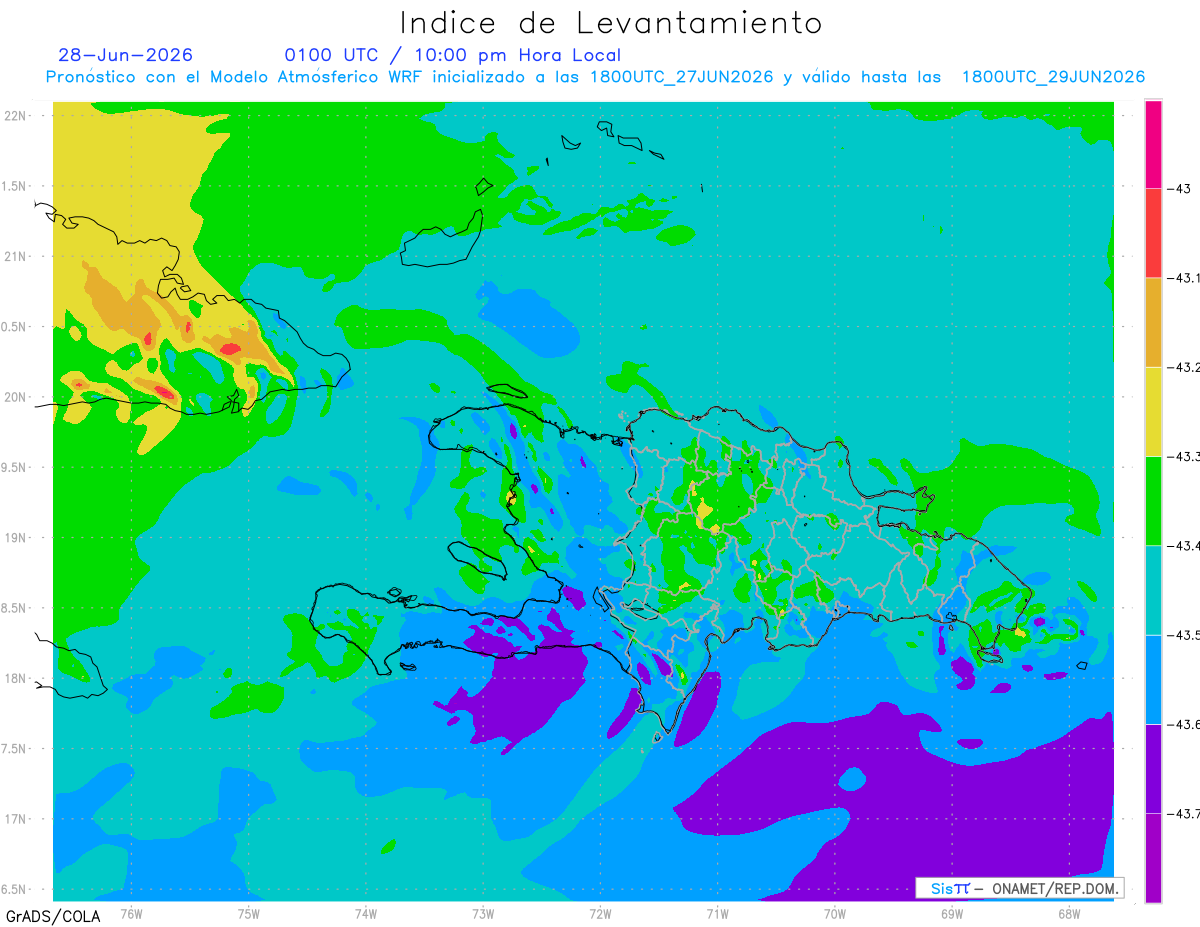Click the time '0100 UTC / 10:00 pm Hora Local'
This screenshot has height=927, width=1200.
point(452,55)
